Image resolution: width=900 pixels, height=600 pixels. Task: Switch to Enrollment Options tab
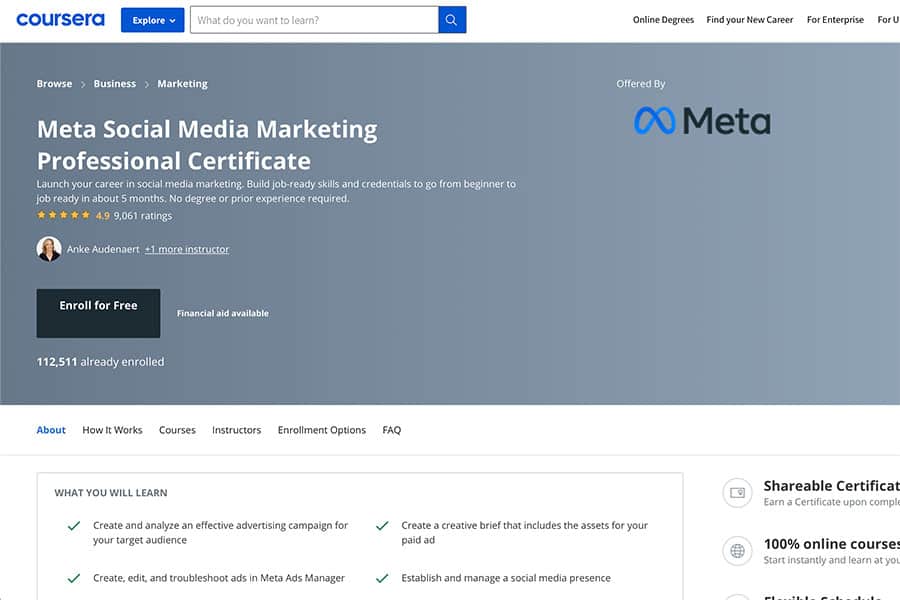point(321,430)
